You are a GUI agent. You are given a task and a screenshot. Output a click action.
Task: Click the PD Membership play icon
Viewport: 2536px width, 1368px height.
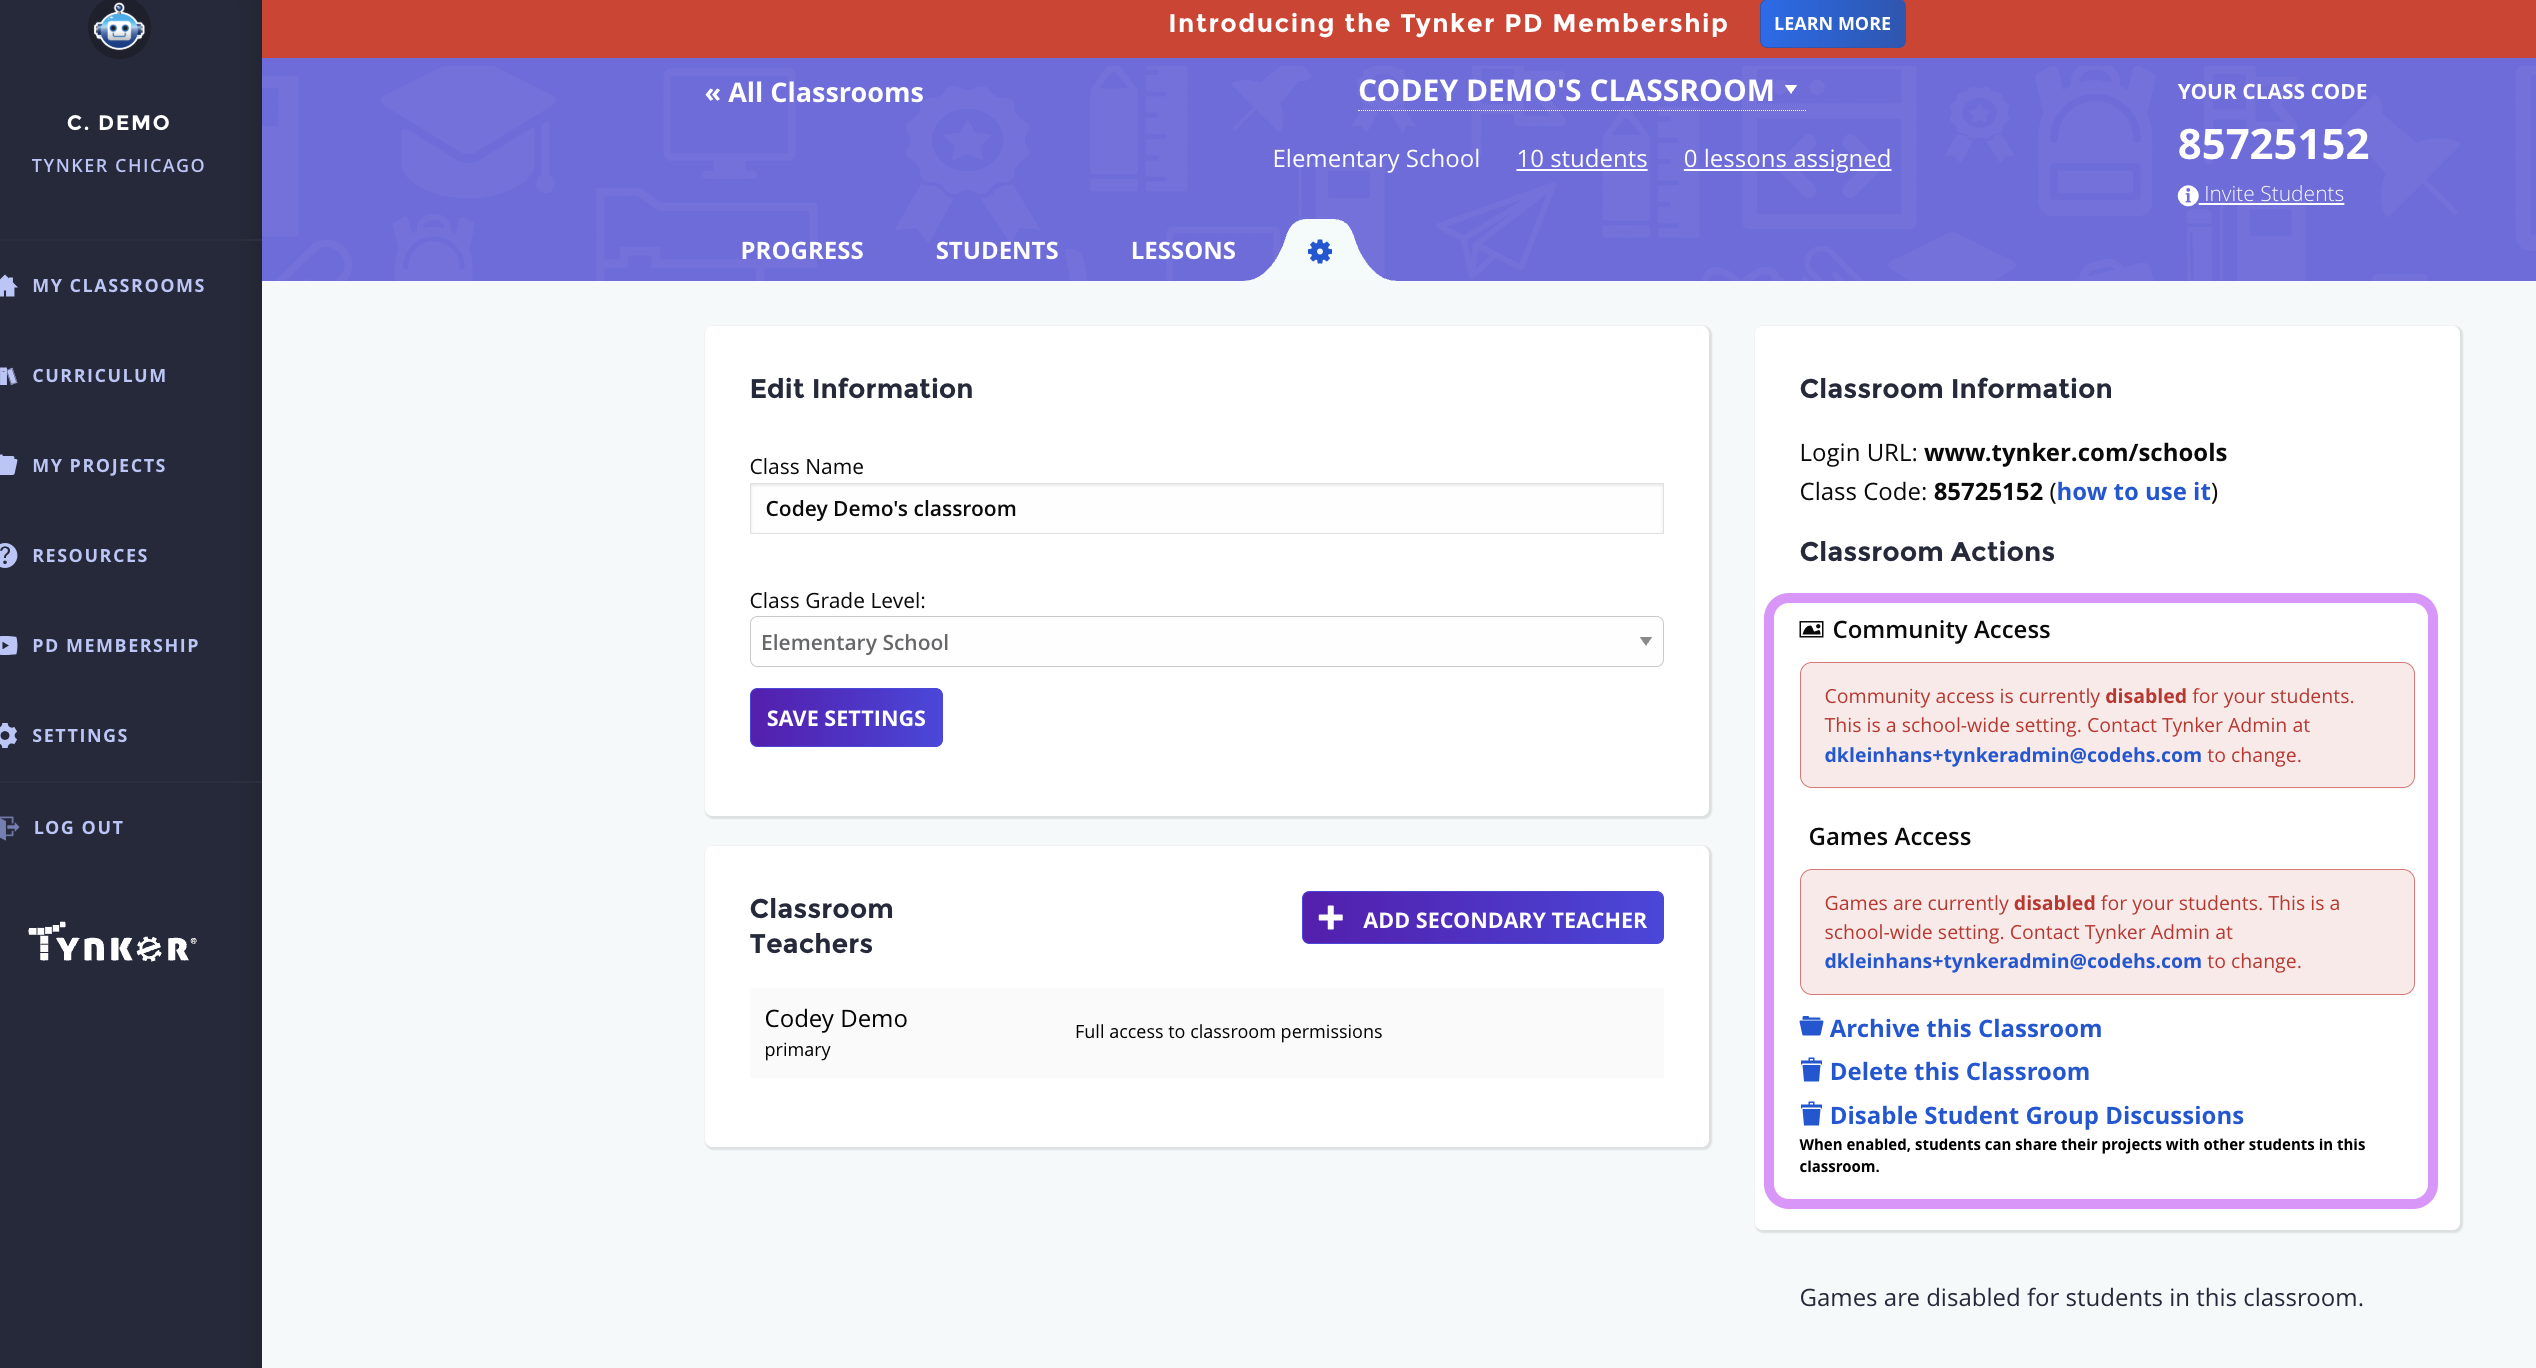pyautogui.click(x=8, y=645)
